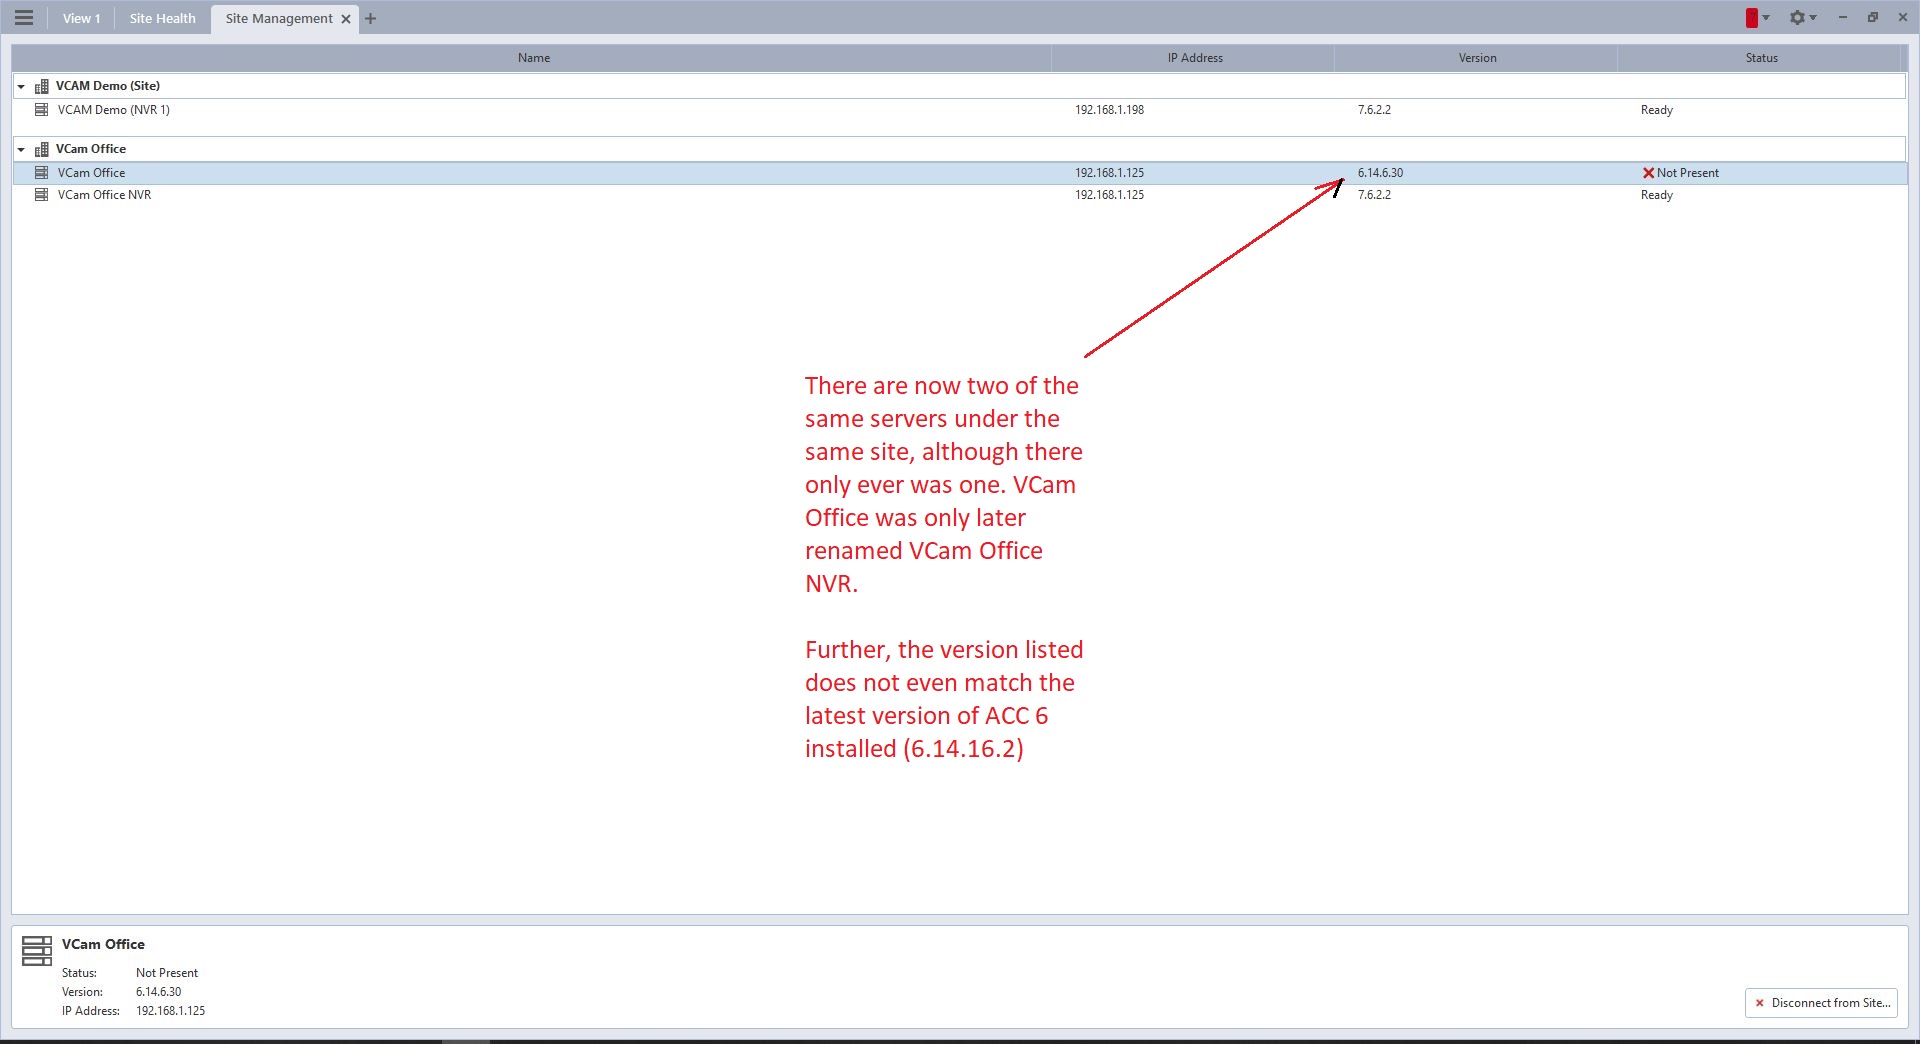Click large server icon in details panel

pos(37,951)
